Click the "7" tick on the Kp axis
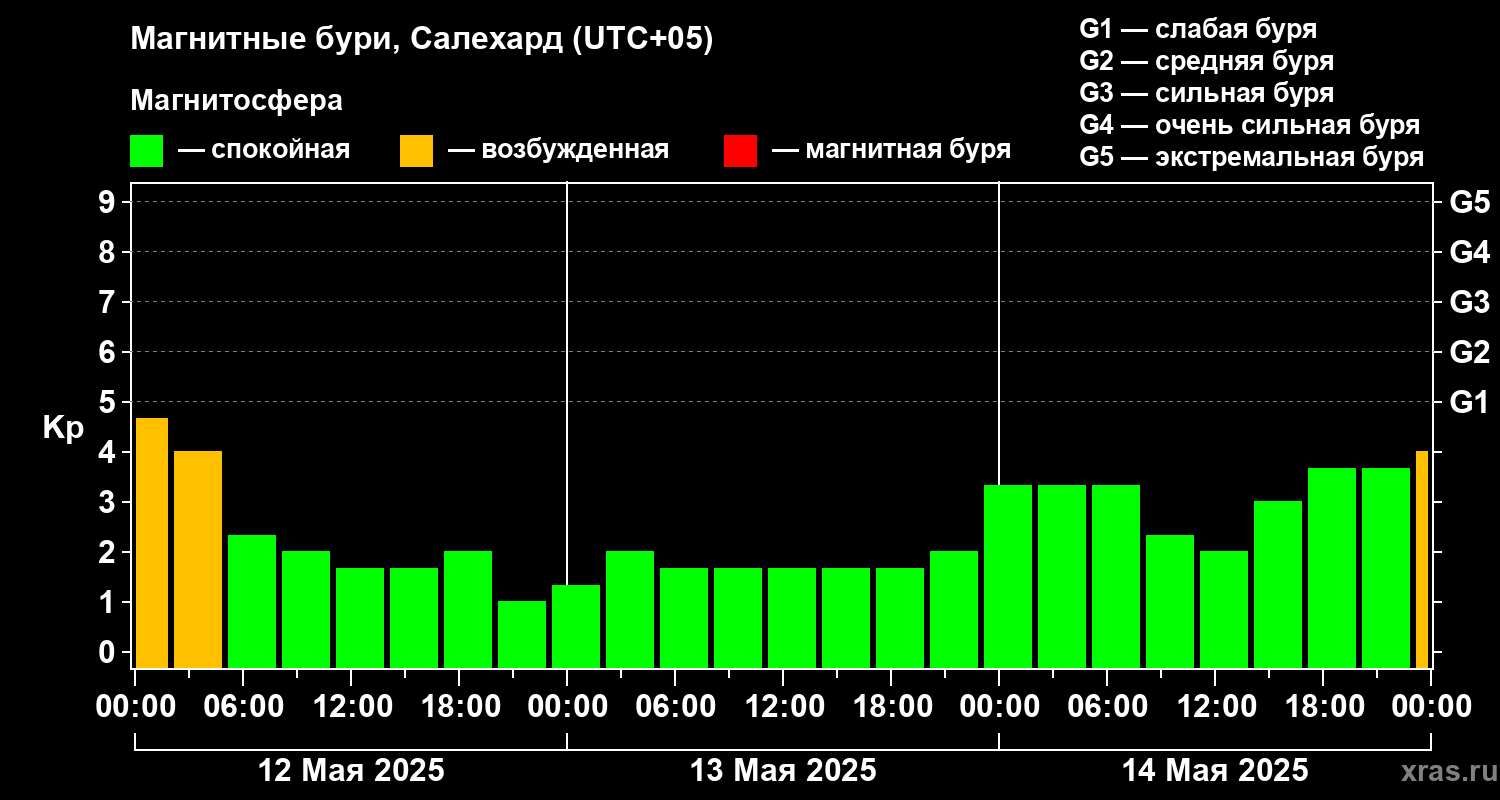This screenshot has width=1500, height=800. click(x=109, y=302)
